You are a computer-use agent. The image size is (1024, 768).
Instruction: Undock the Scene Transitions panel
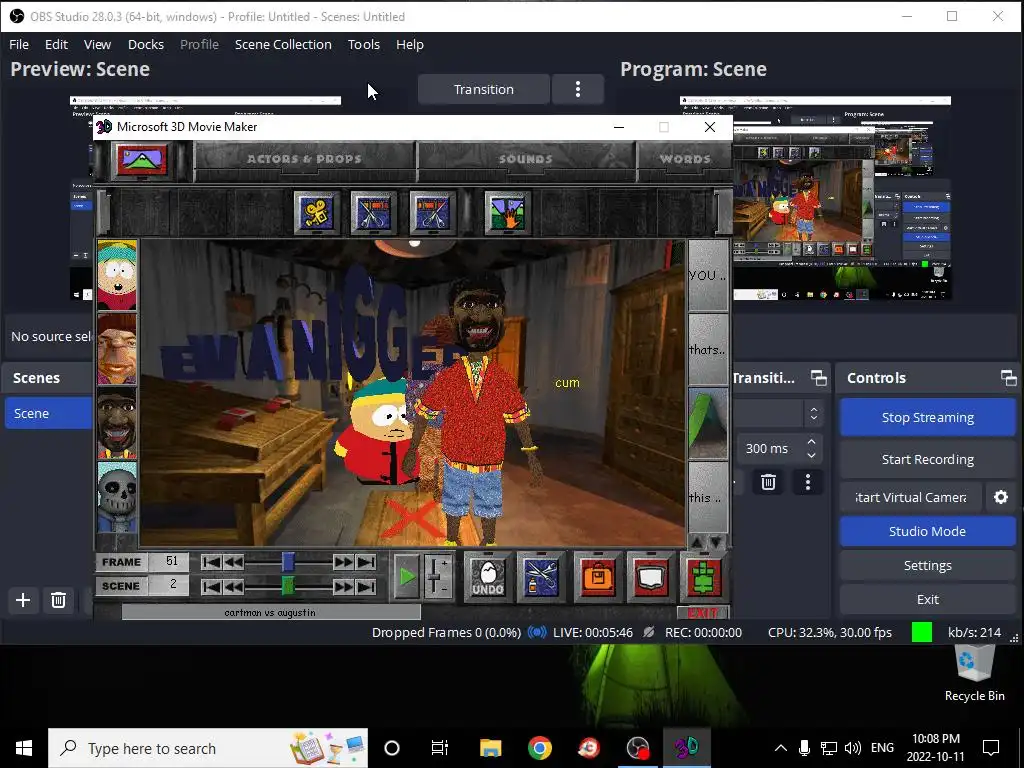coord(818,378)
